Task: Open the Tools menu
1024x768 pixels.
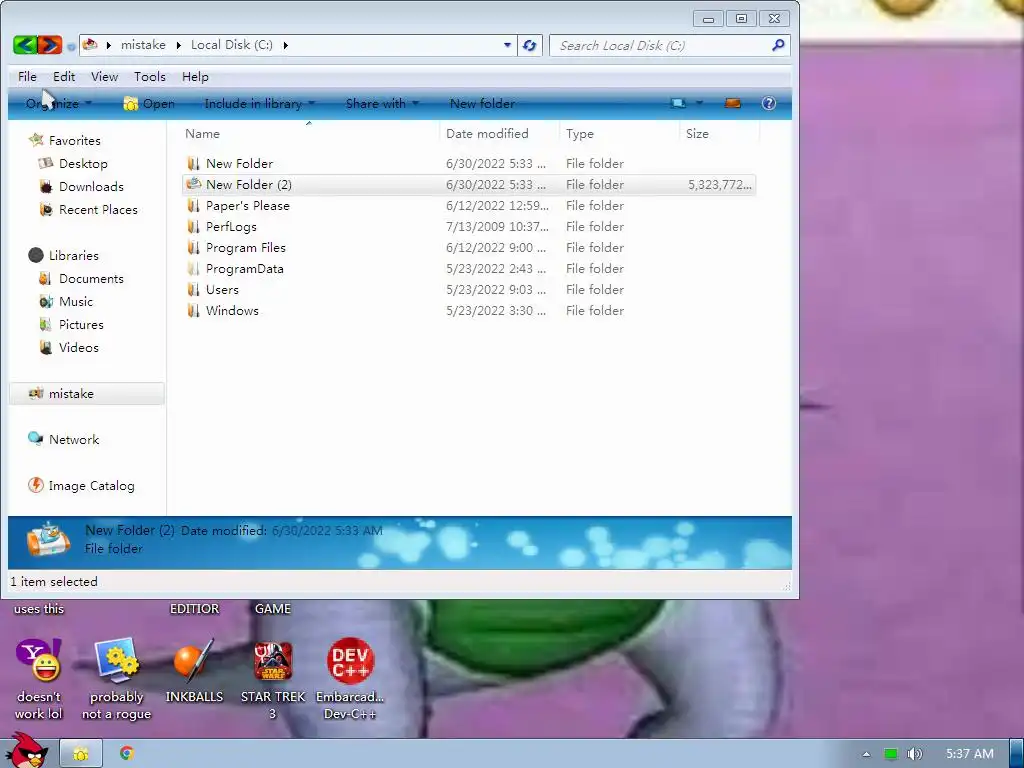Action: pos(150,76)
